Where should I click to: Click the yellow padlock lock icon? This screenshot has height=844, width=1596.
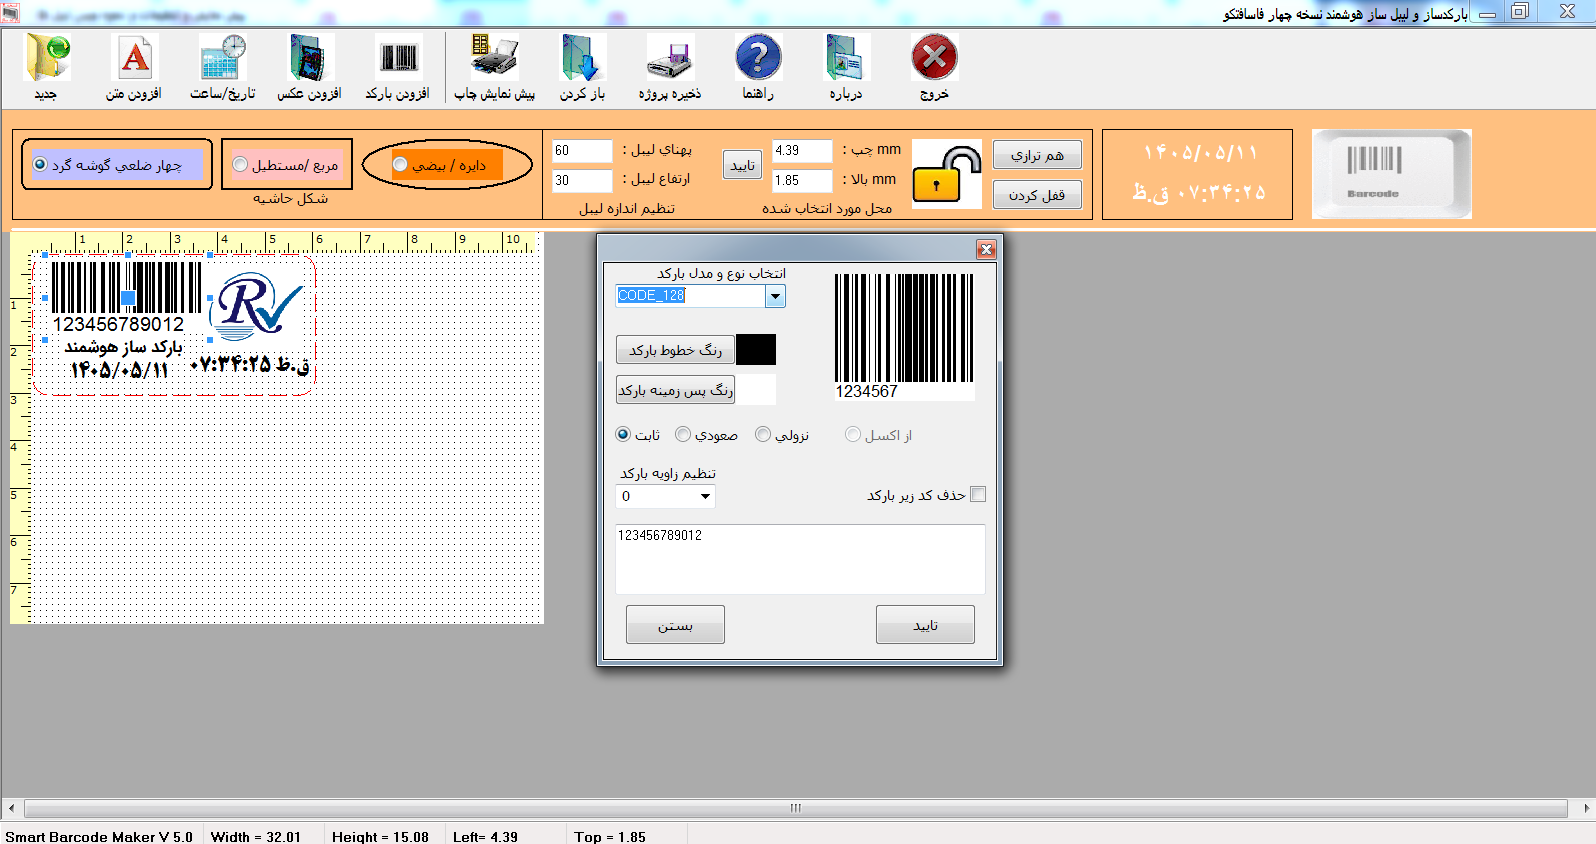click(946, 174)
